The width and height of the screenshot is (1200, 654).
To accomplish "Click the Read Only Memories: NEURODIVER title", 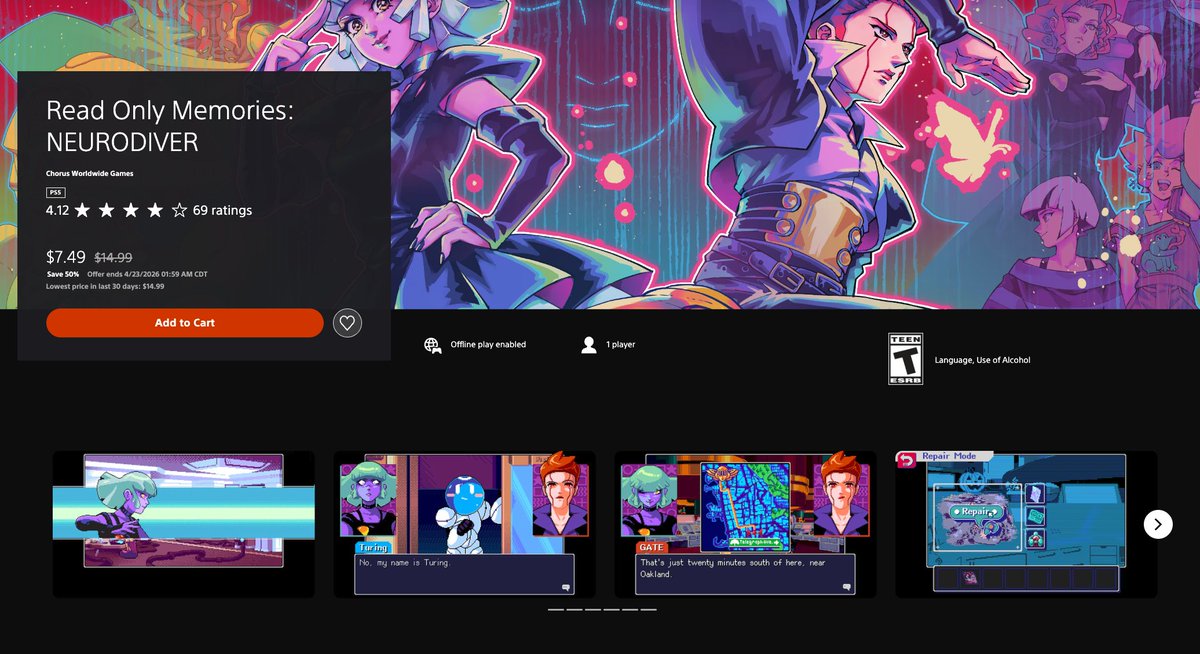I will [170, 128].
